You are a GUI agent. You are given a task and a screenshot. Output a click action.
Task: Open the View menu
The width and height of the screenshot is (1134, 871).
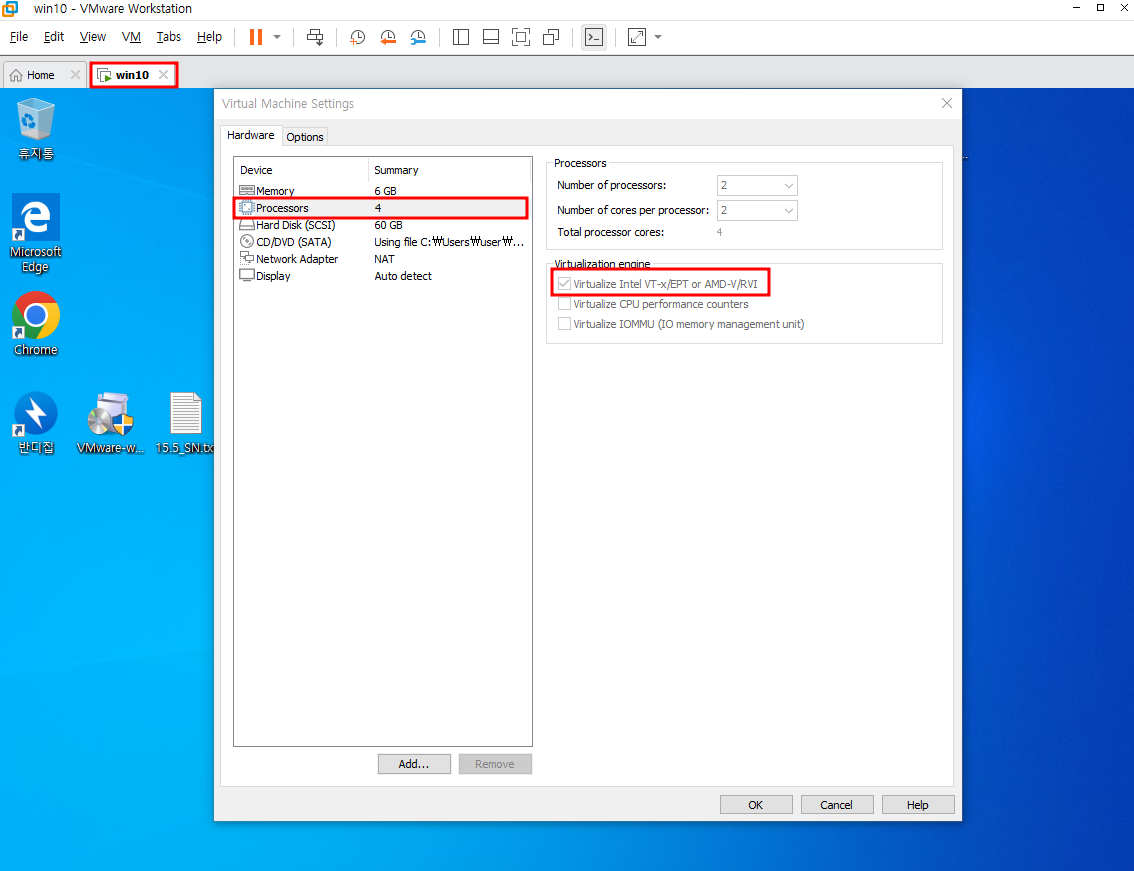[93, 37]
